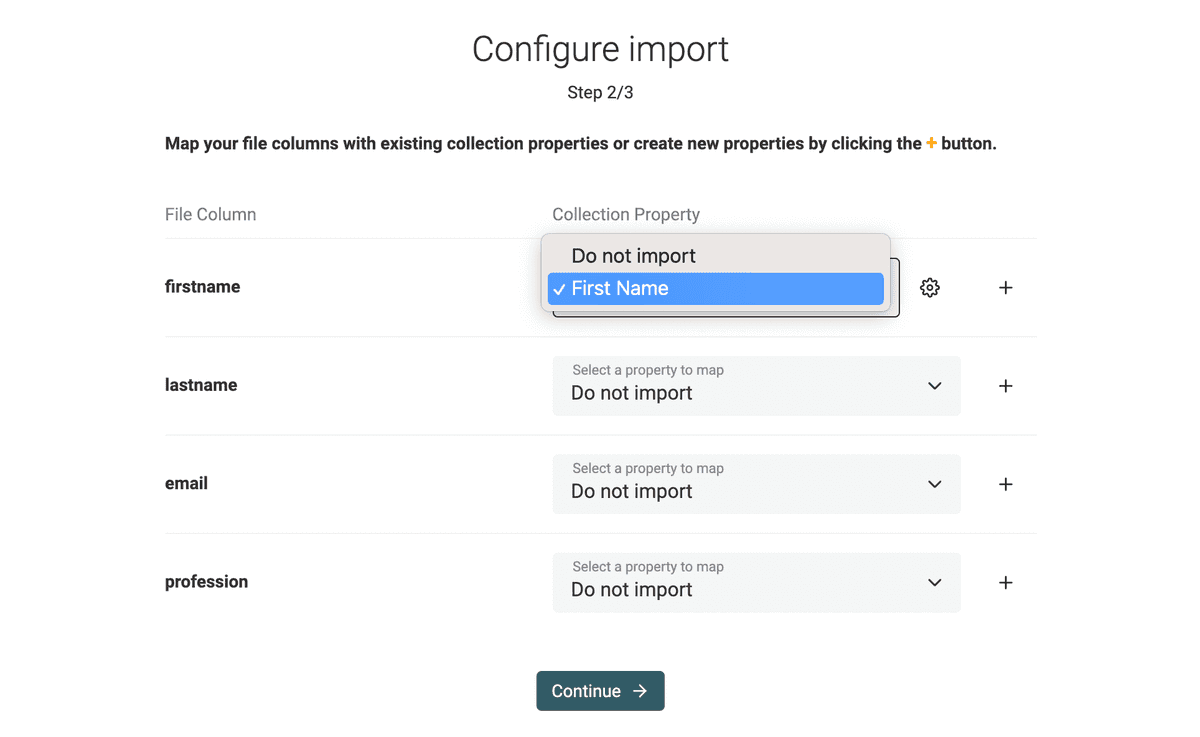This screenshot has height=737, width=1200.
Task: Open email property mapping dropdown
Action: [x=757, y=484]
